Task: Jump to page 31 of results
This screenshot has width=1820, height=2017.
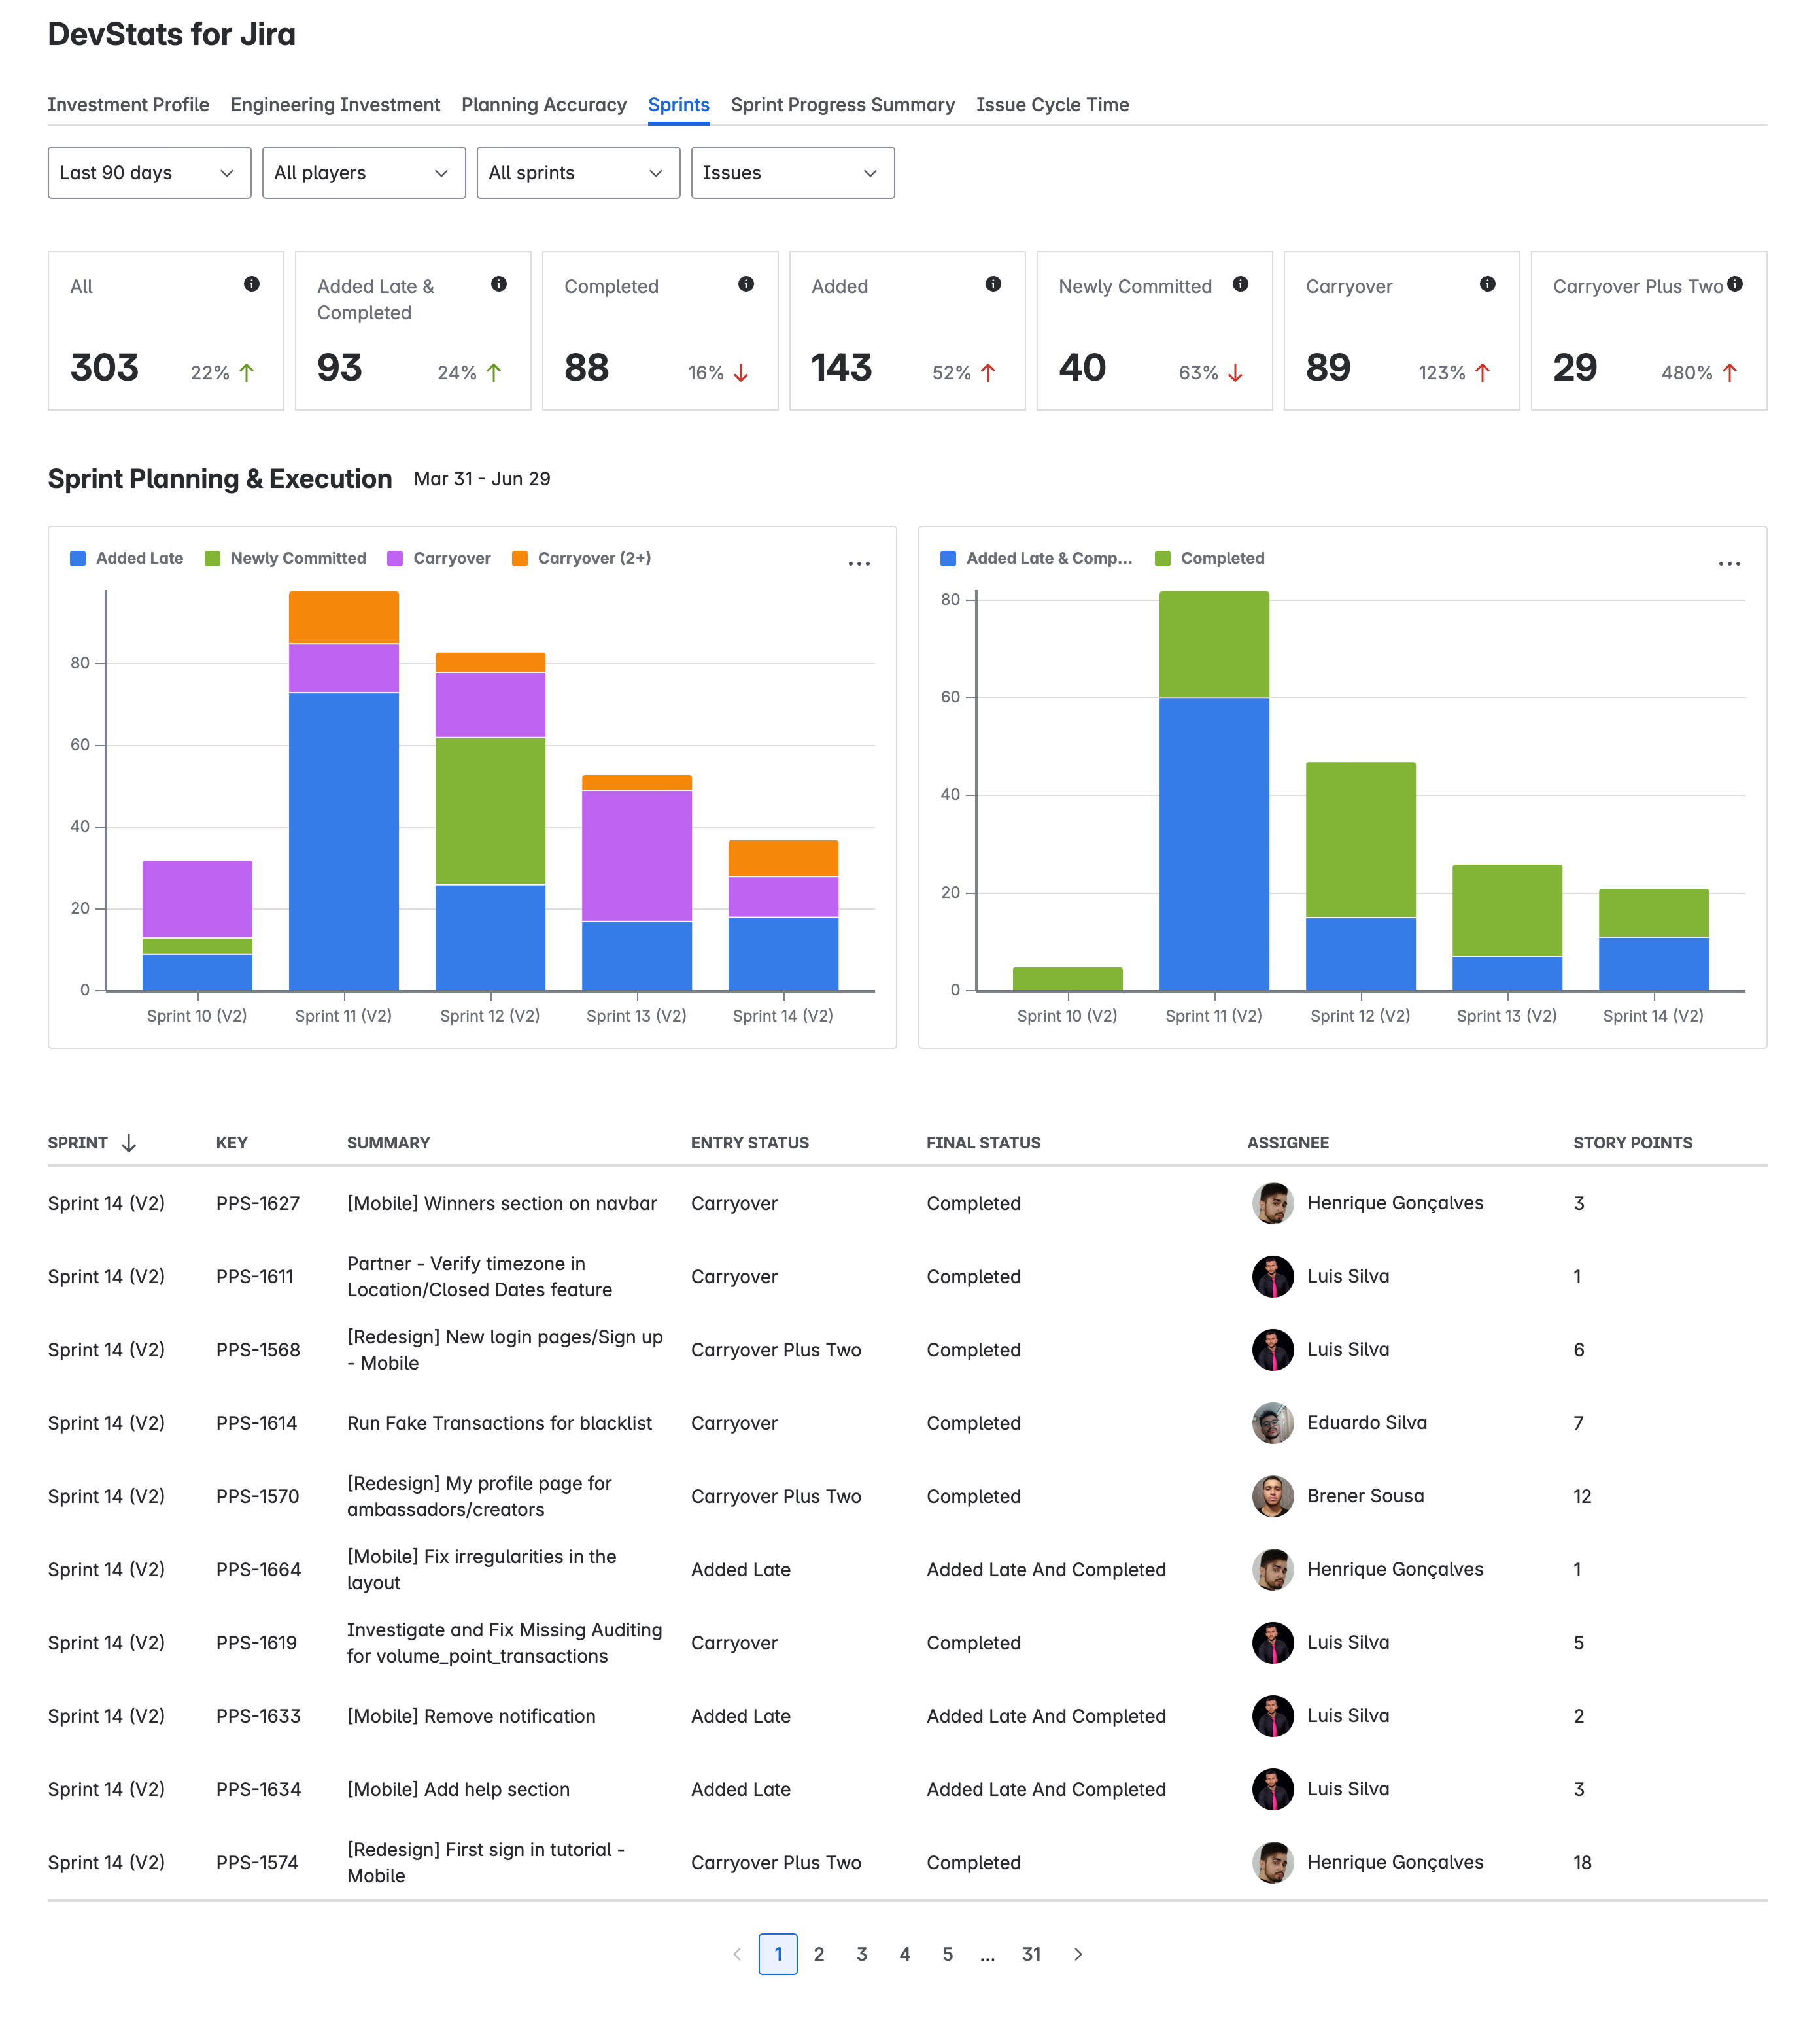Action: (x=1031, y=1954)
